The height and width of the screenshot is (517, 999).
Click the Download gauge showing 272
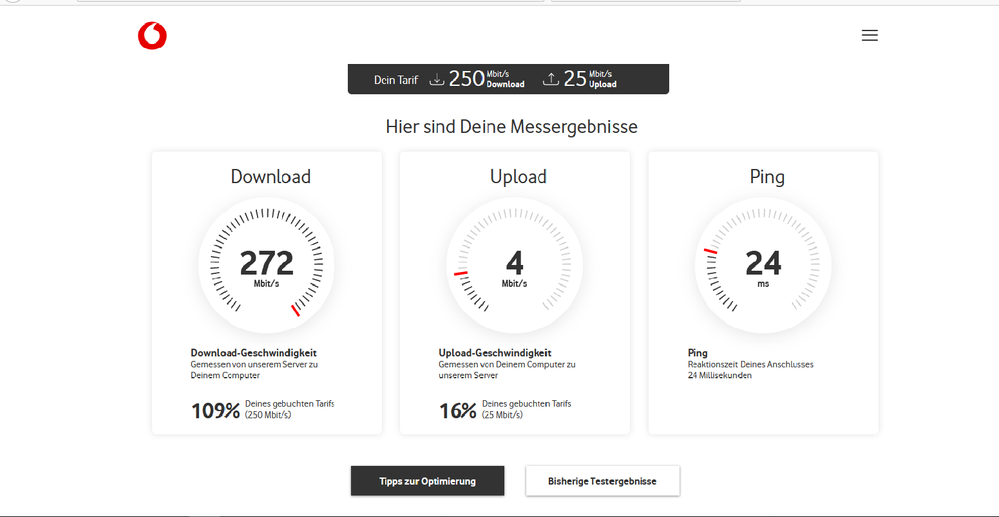(266, 265)
